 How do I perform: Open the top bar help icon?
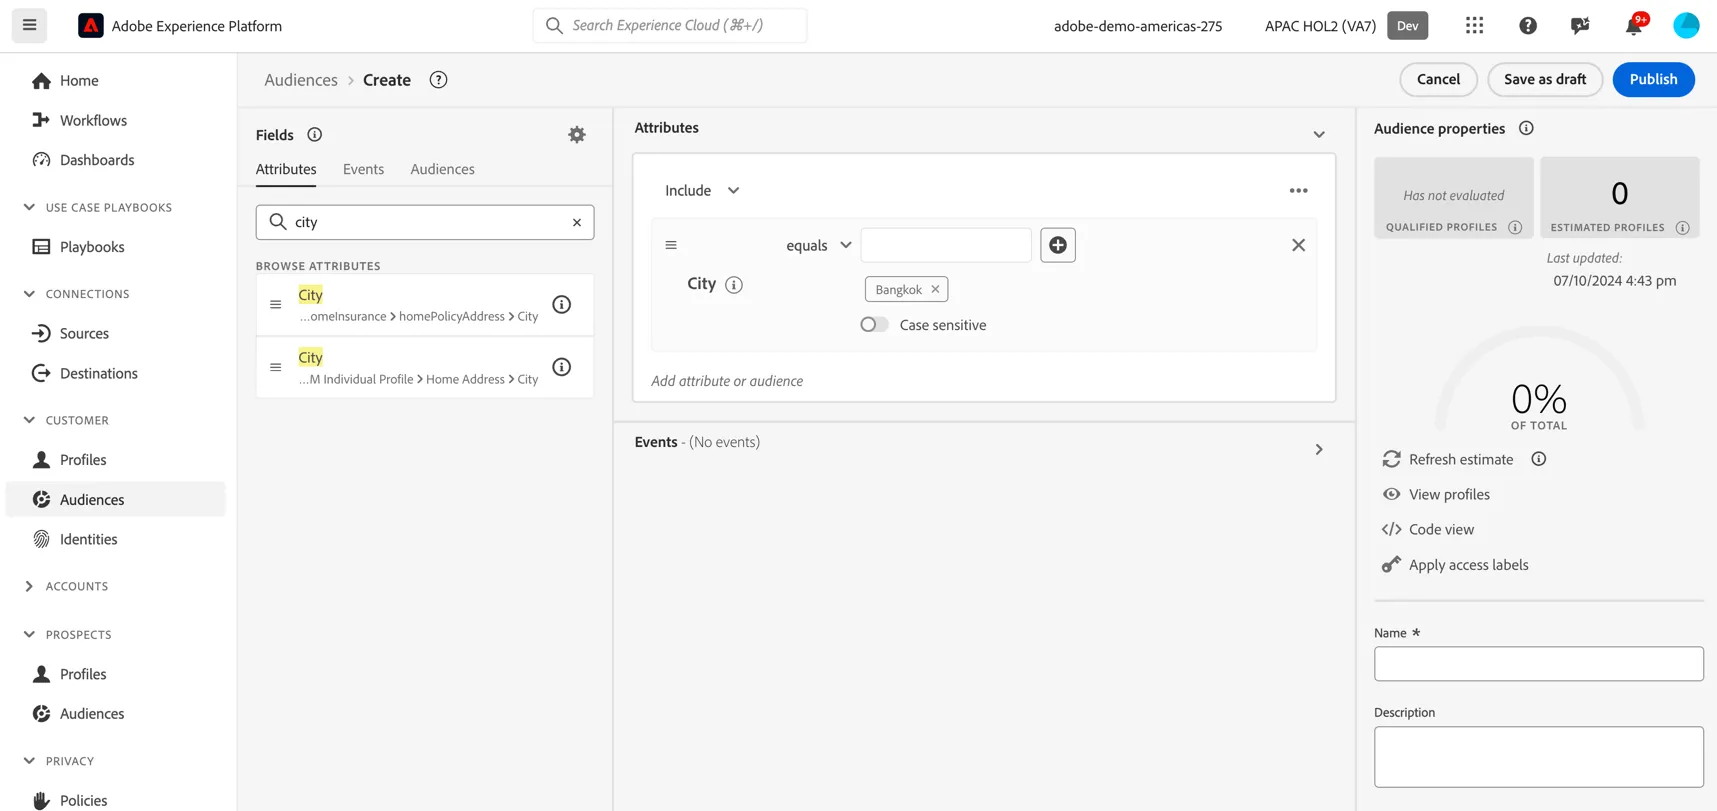point(1527,25)
